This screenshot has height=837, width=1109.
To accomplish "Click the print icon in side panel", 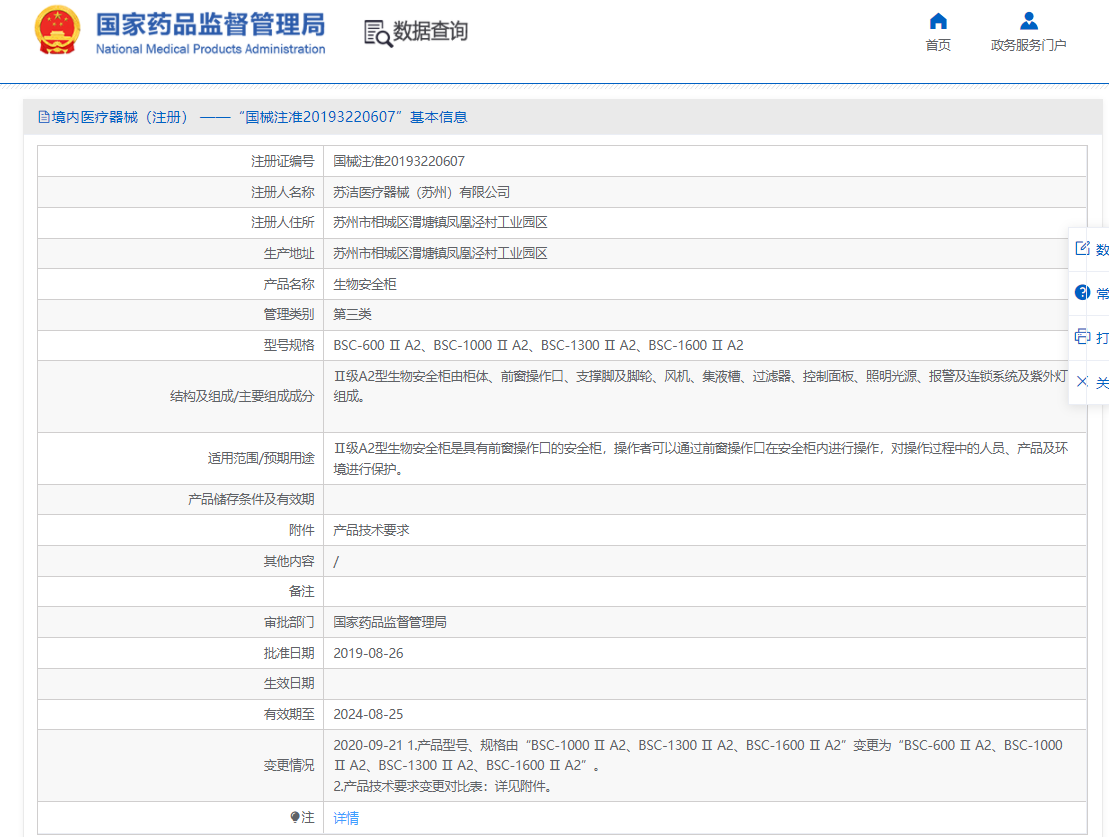I will coord(1082,337).
